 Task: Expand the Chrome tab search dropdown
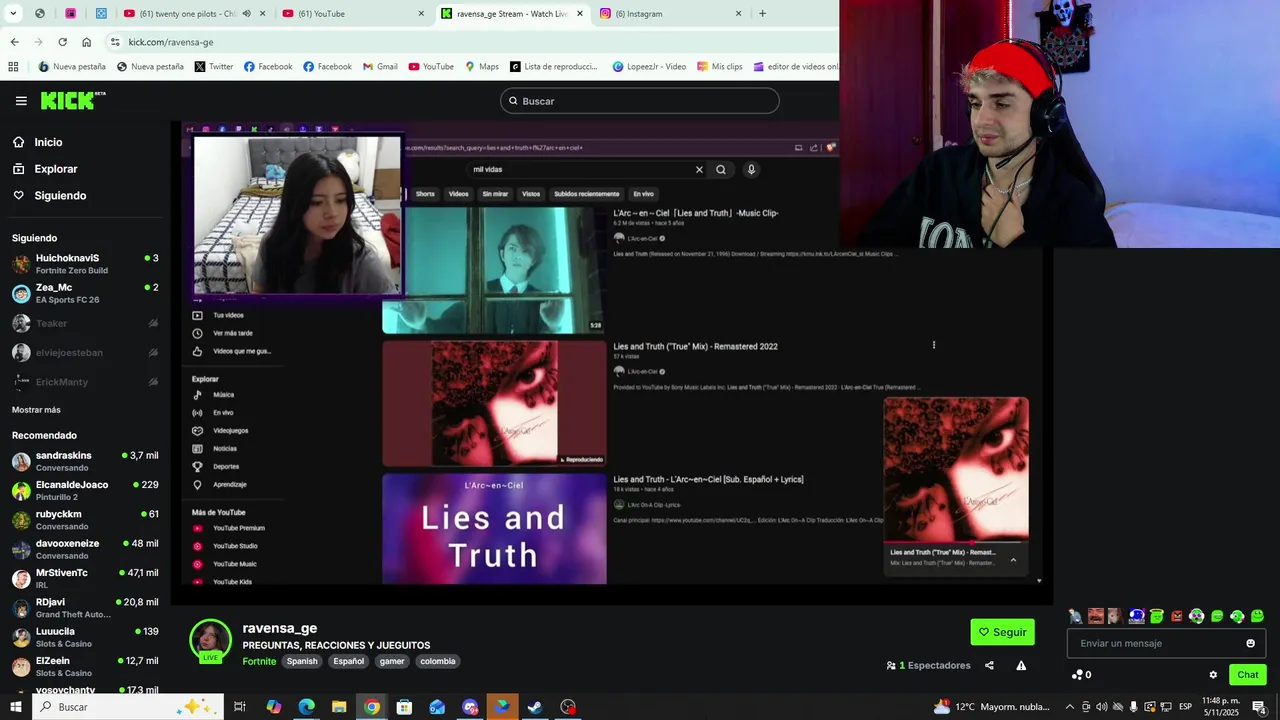(x=13, y=14)
